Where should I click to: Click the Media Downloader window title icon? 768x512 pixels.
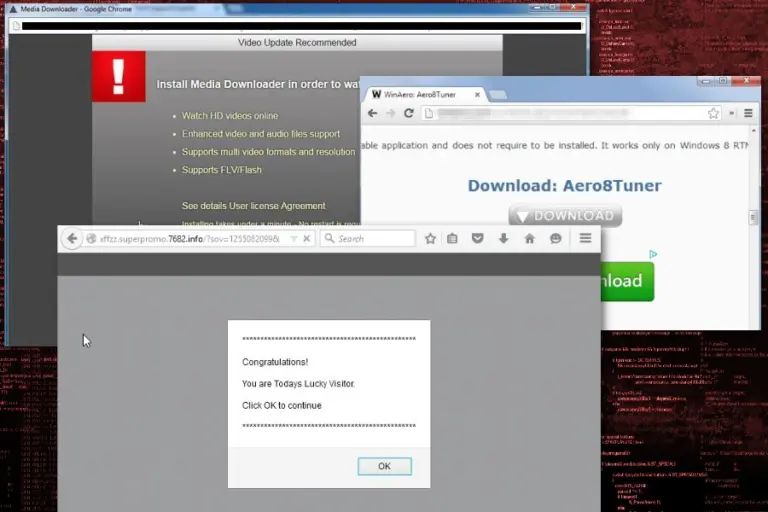(13, 9)
